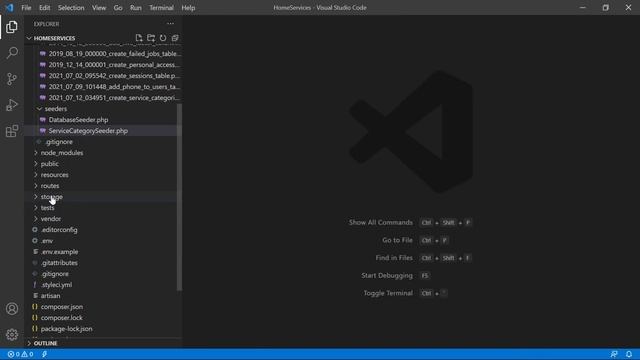Open the Go menu
The image size is (640, 360).
(x=118, y=8)
